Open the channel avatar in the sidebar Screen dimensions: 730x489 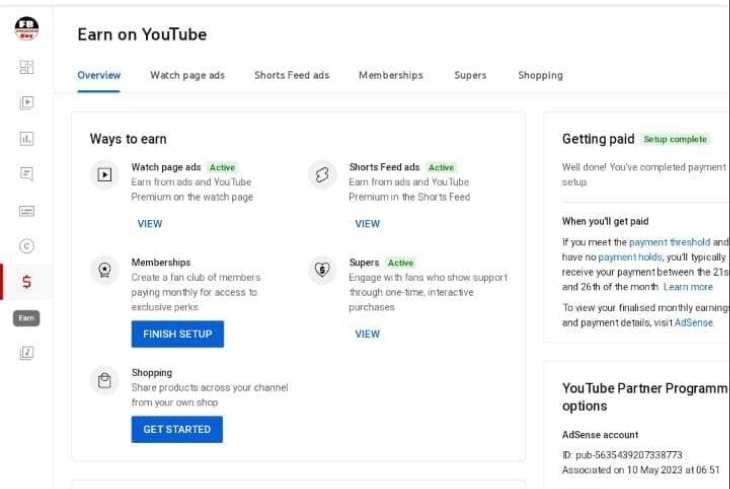(x=27, y=28)
